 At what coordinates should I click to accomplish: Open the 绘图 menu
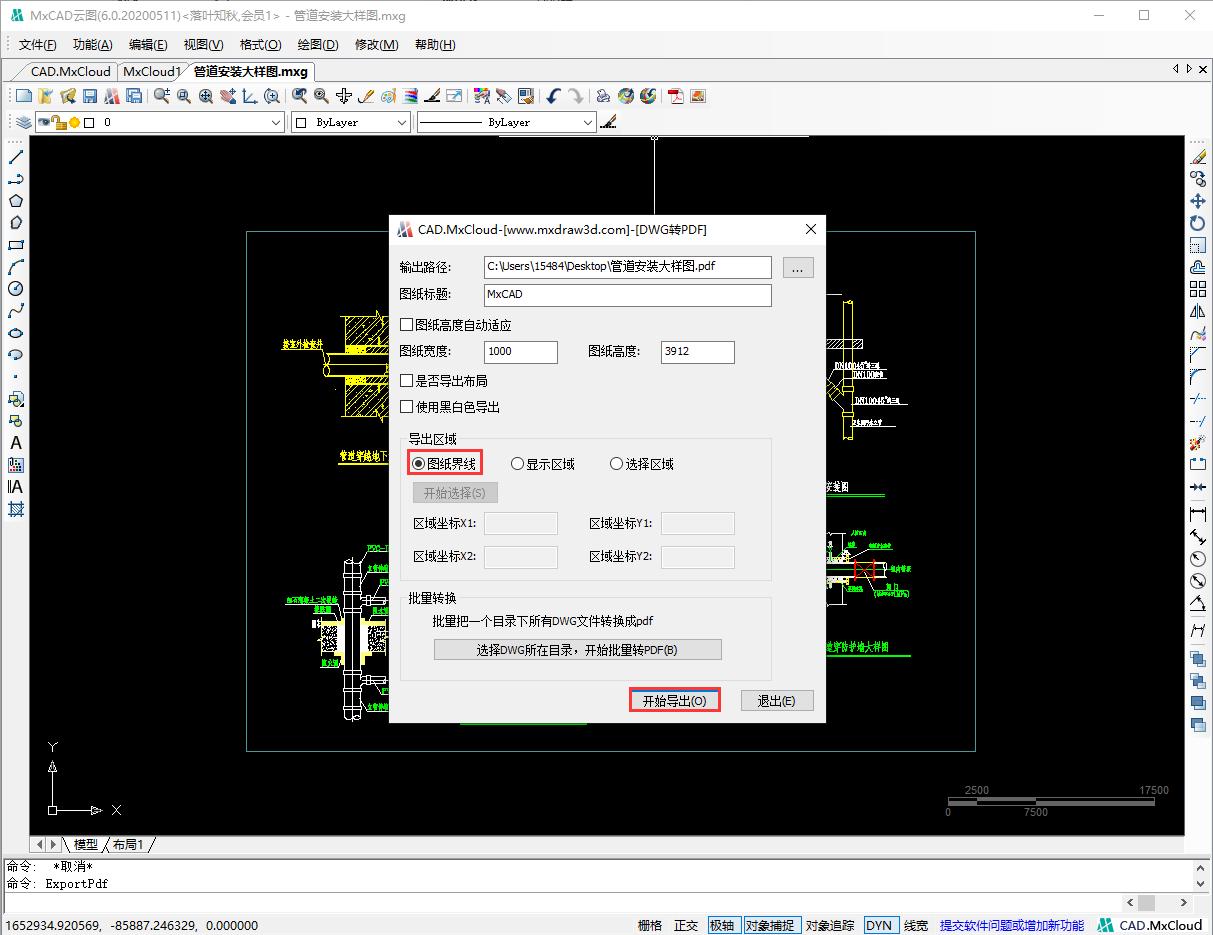point(317,44)
